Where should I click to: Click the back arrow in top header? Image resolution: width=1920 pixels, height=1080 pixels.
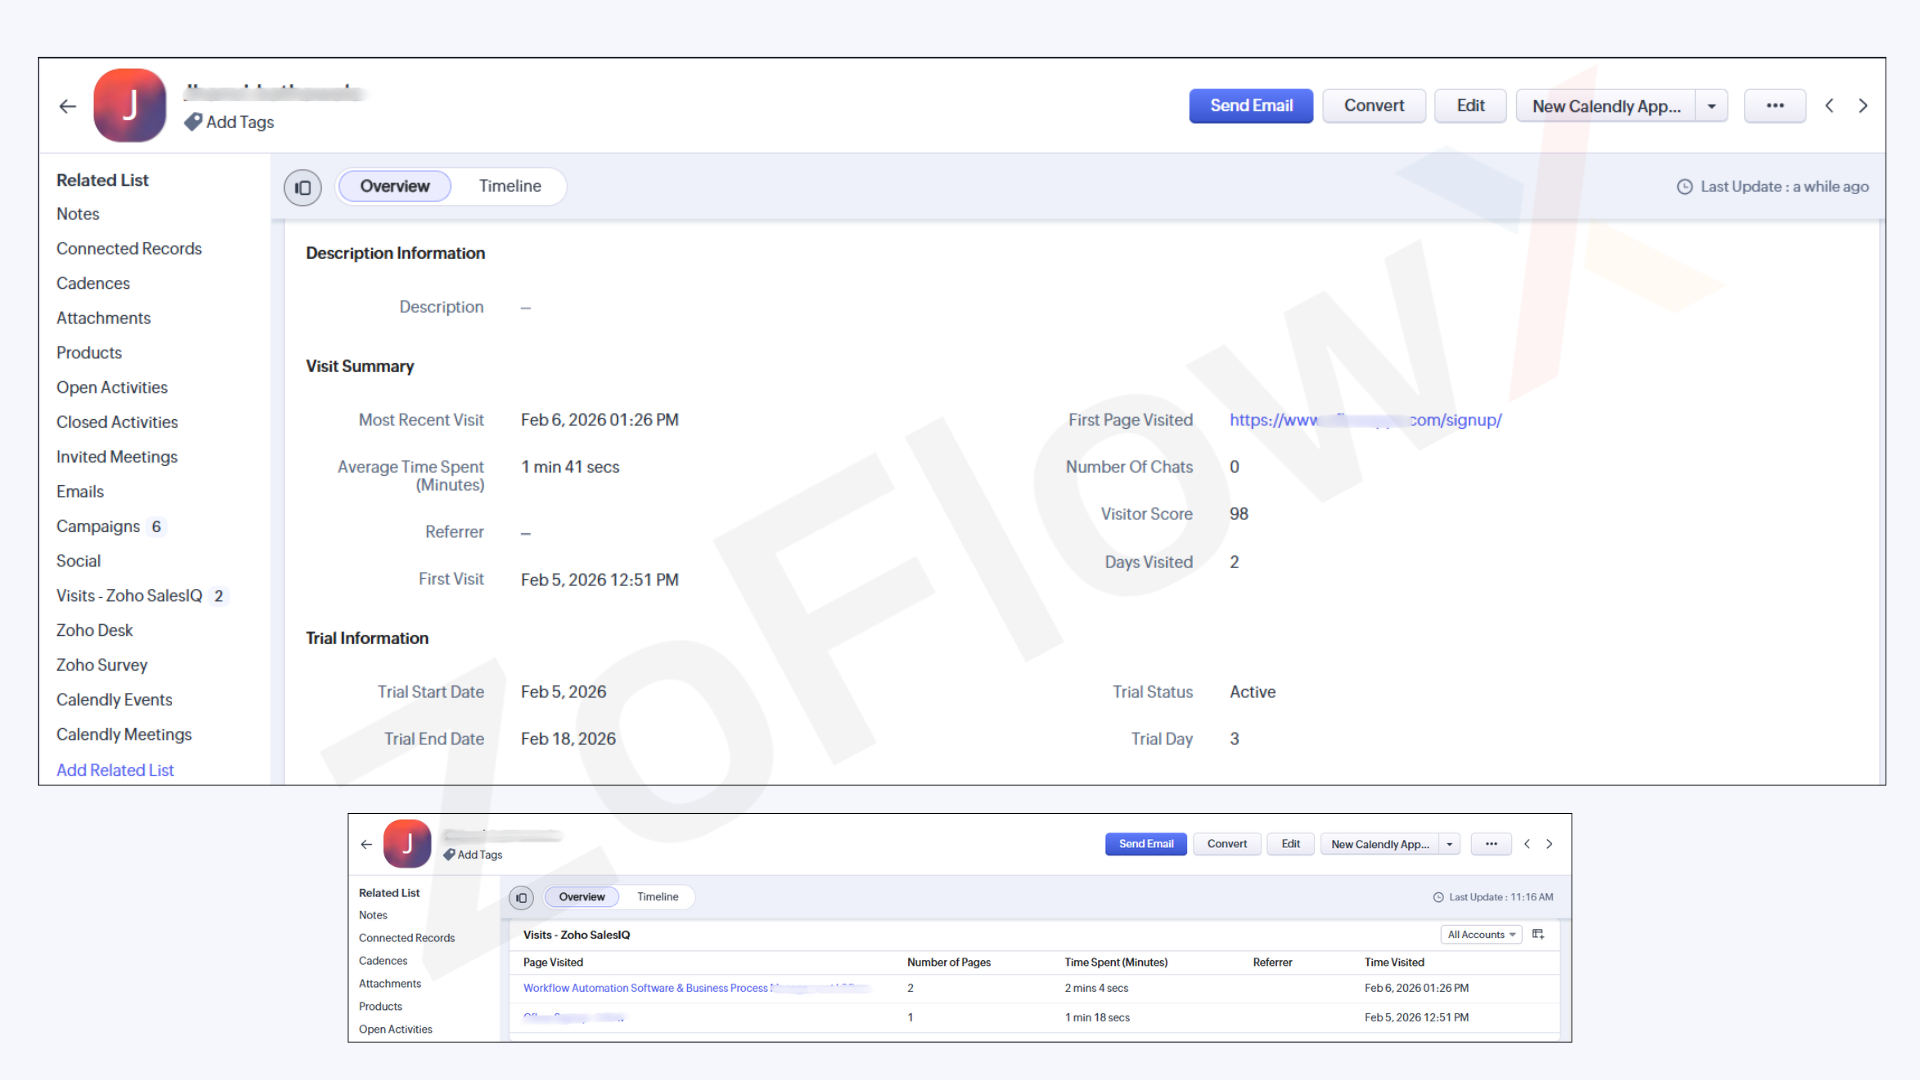pyautogui.click(x=67, y=106)
